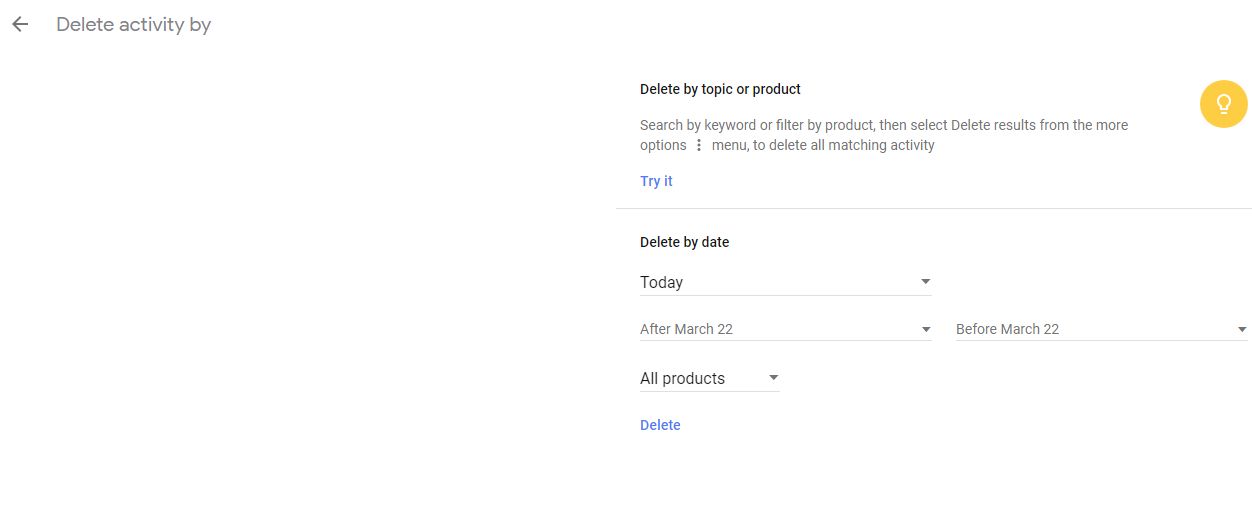Click the "Delete activity by" page title
The width and height of the screenshot is (1252, 532).
point(133,25)
